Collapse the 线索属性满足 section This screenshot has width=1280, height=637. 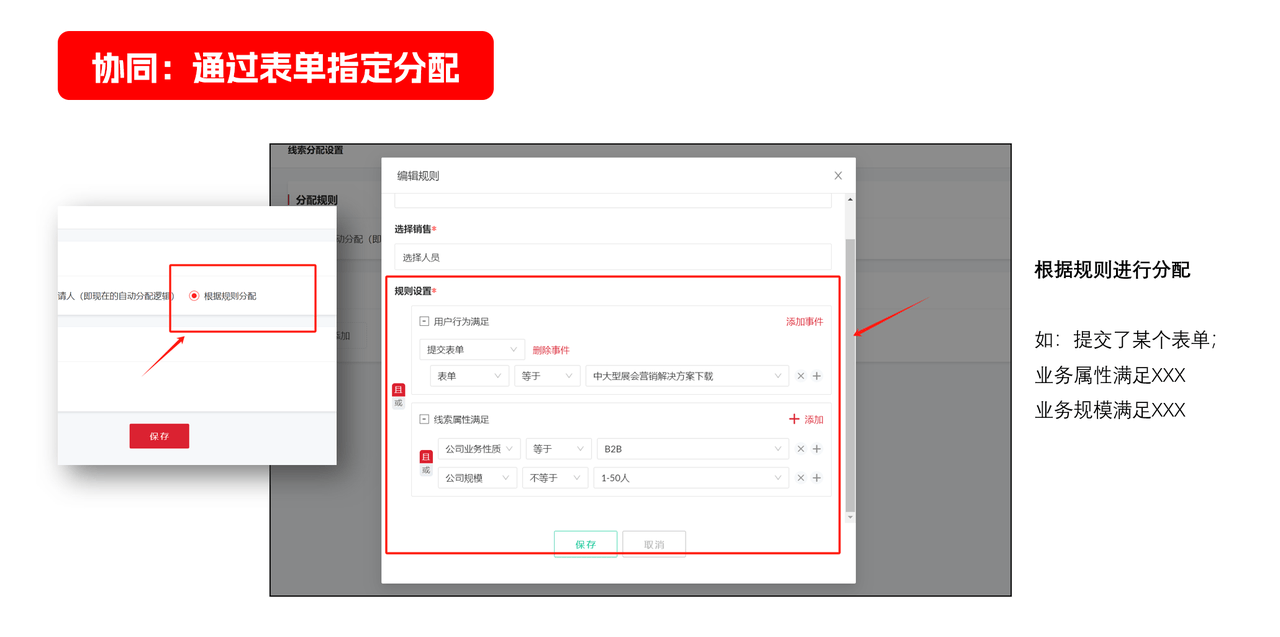(x=423, y=419)
